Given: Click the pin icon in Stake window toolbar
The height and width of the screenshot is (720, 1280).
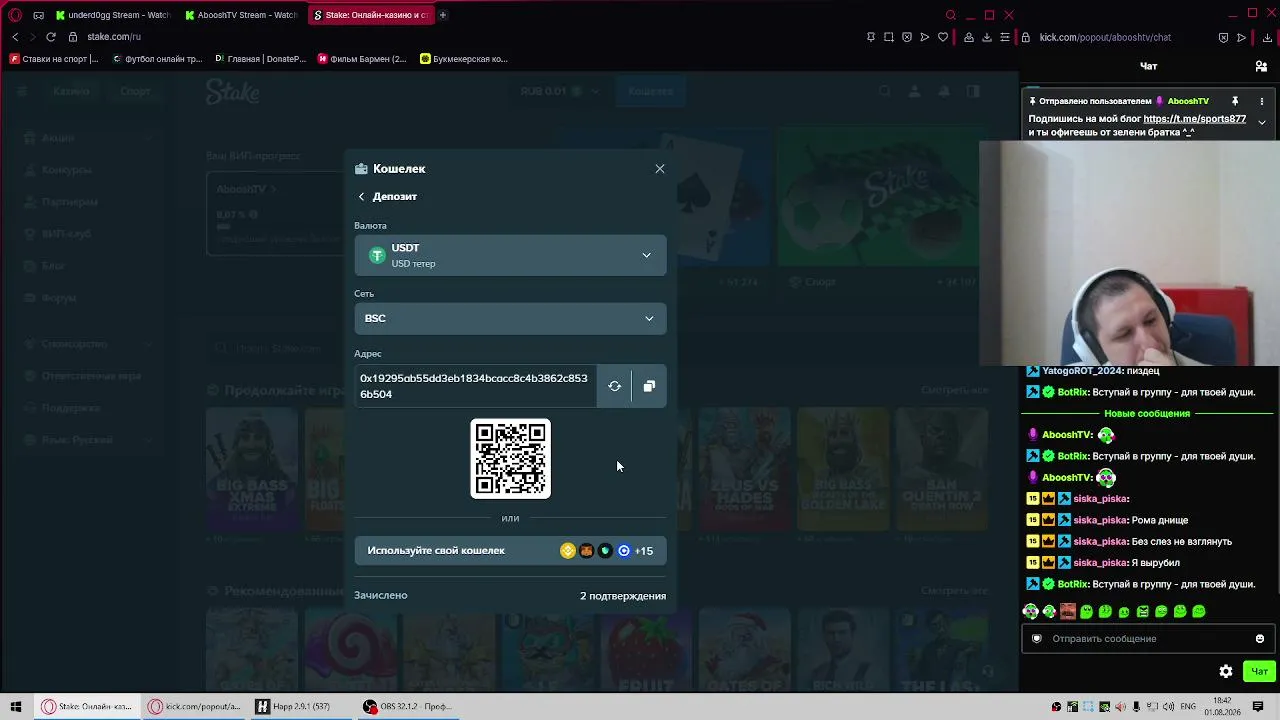Looking at the screenshot, I should [871, 37].
